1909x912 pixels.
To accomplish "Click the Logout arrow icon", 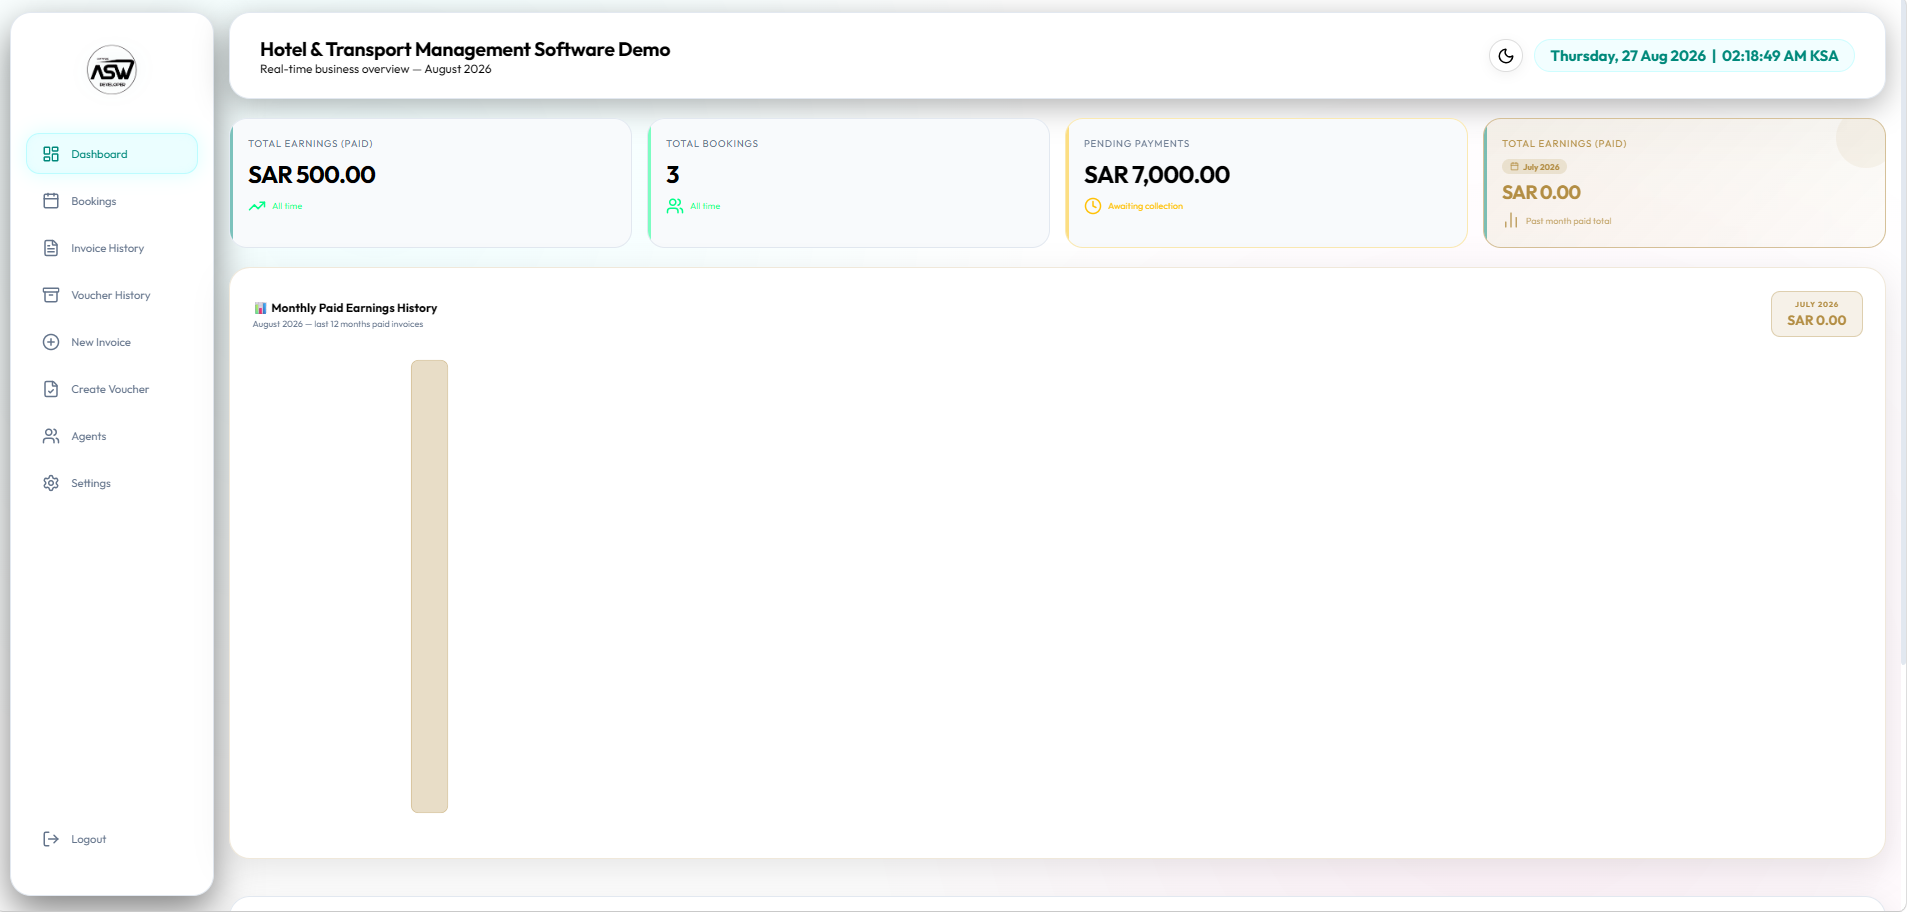I will pos(51,839).
